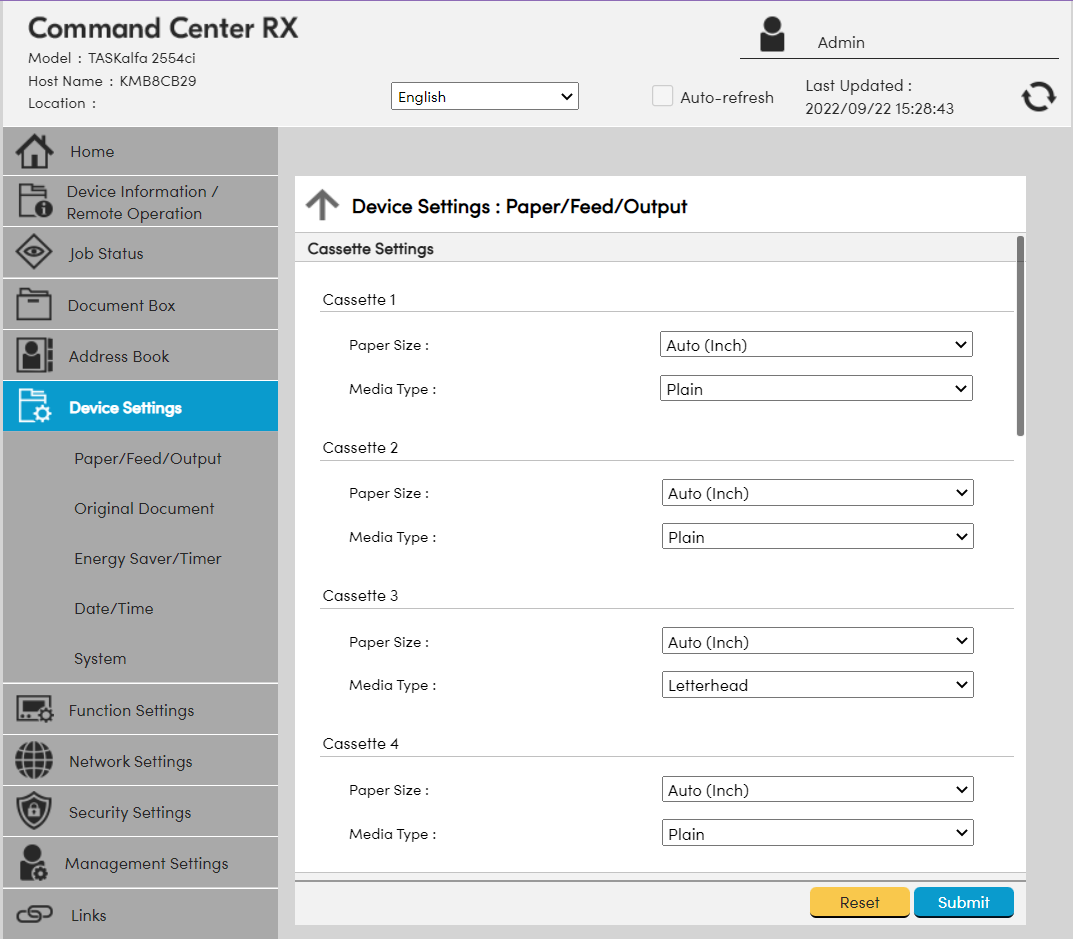The image size is (1073, 939).
Task: Open Cassette 2 Paper Size dropdown
Action: 817,493
